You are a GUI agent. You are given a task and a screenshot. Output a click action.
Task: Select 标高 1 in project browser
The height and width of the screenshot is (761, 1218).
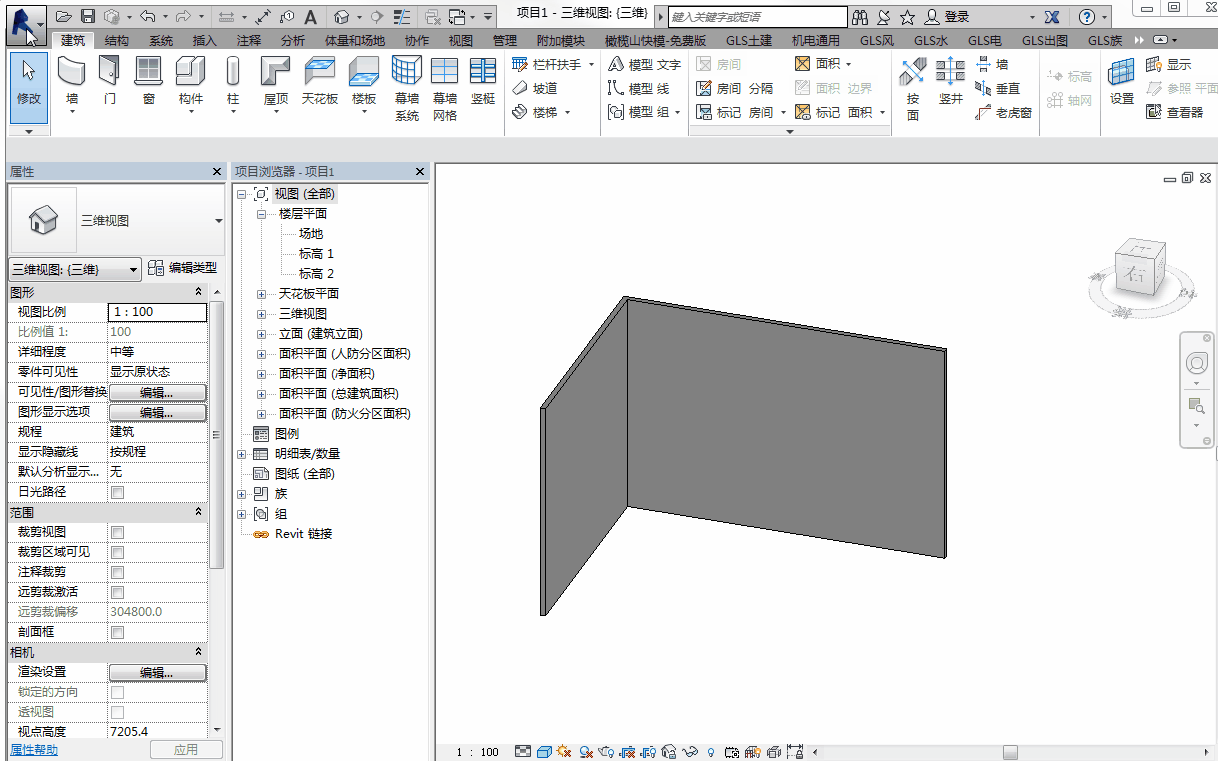(x=316, y=254)
